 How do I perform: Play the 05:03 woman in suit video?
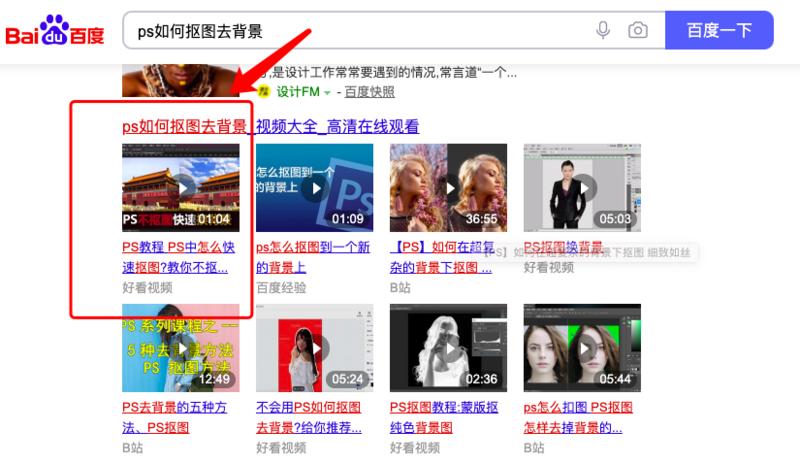[582, 187]
